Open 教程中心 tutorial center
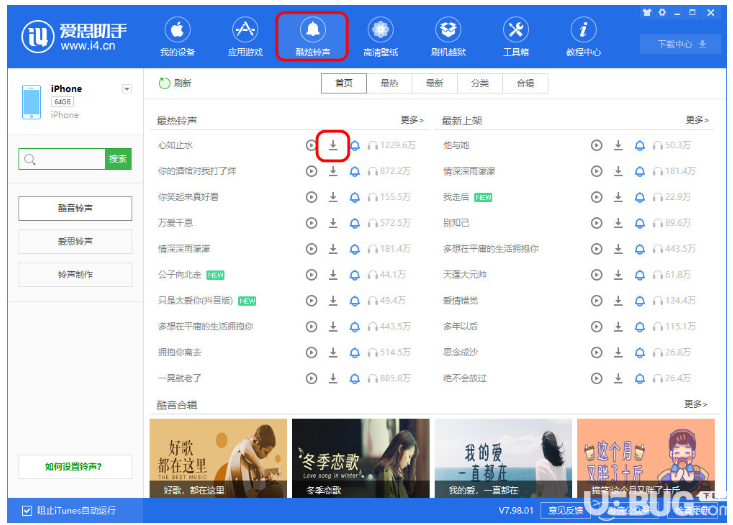Viewport: 733px width, 525px height. [583, 36]
